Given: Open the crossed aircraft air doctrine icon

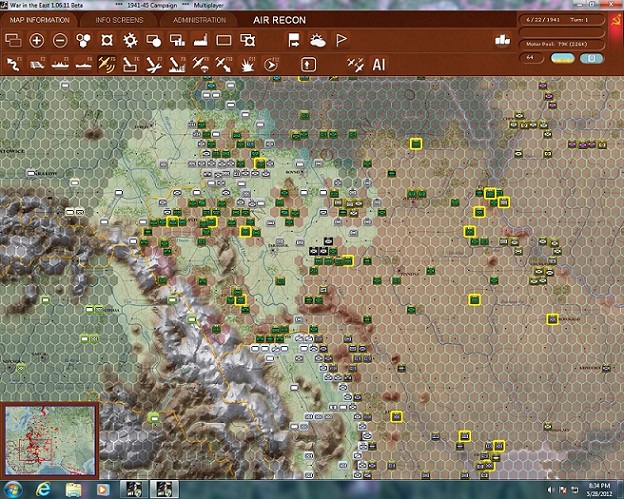Looking at the screenshot, I should 355,64.
